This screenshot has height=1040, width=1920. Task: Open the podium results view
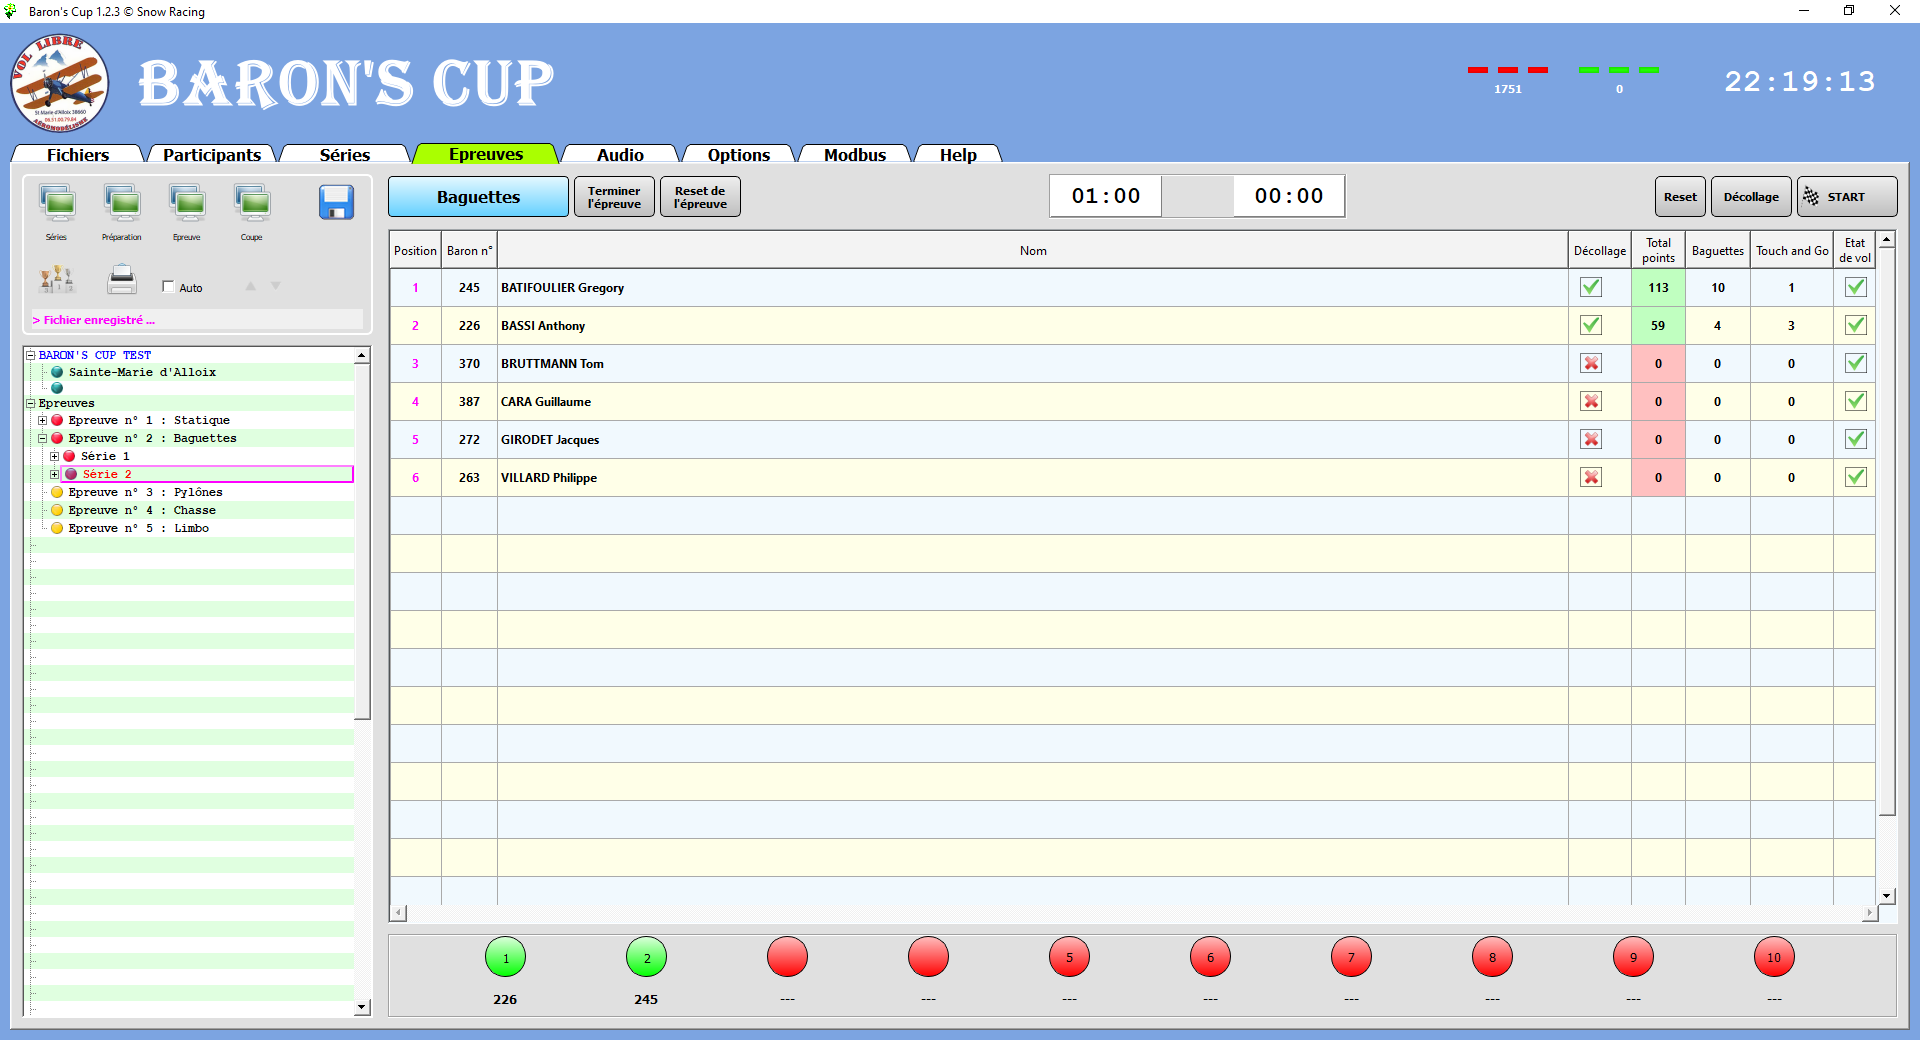click(x=57, y=281)
